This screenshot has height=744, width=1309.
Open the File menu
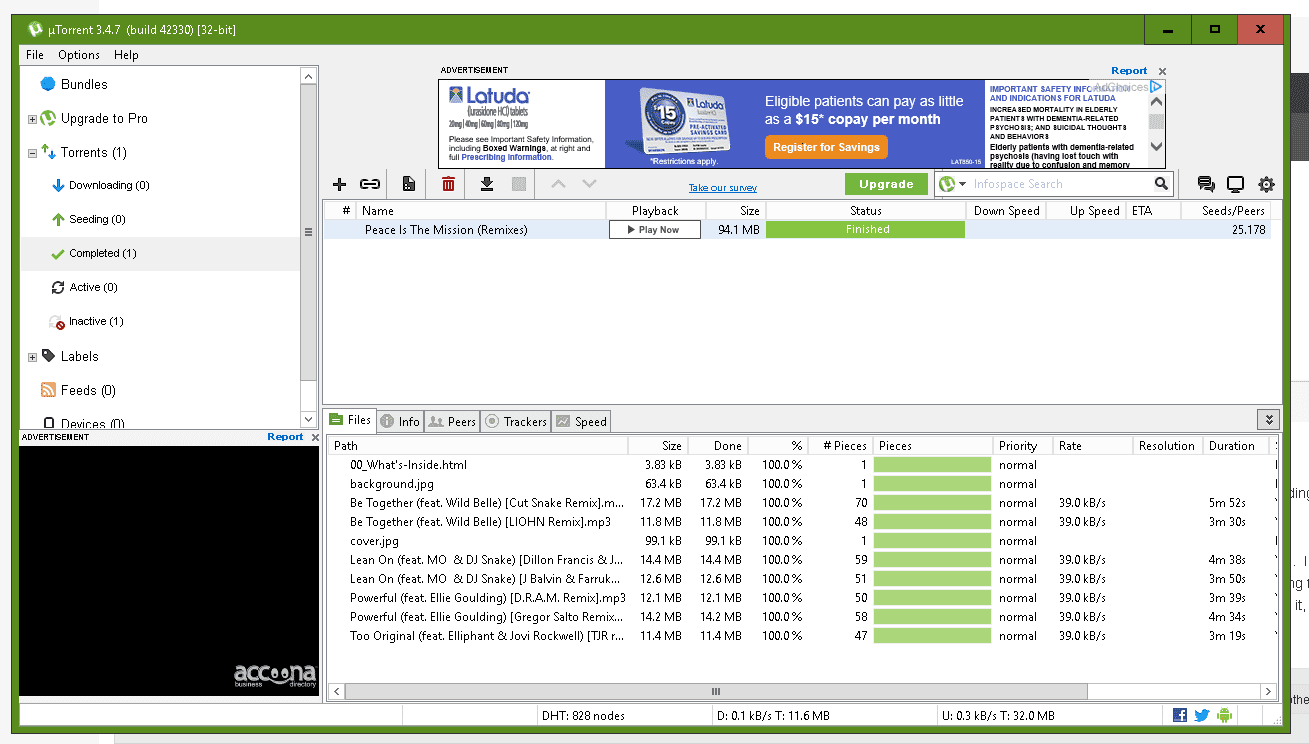pos(35,55)
